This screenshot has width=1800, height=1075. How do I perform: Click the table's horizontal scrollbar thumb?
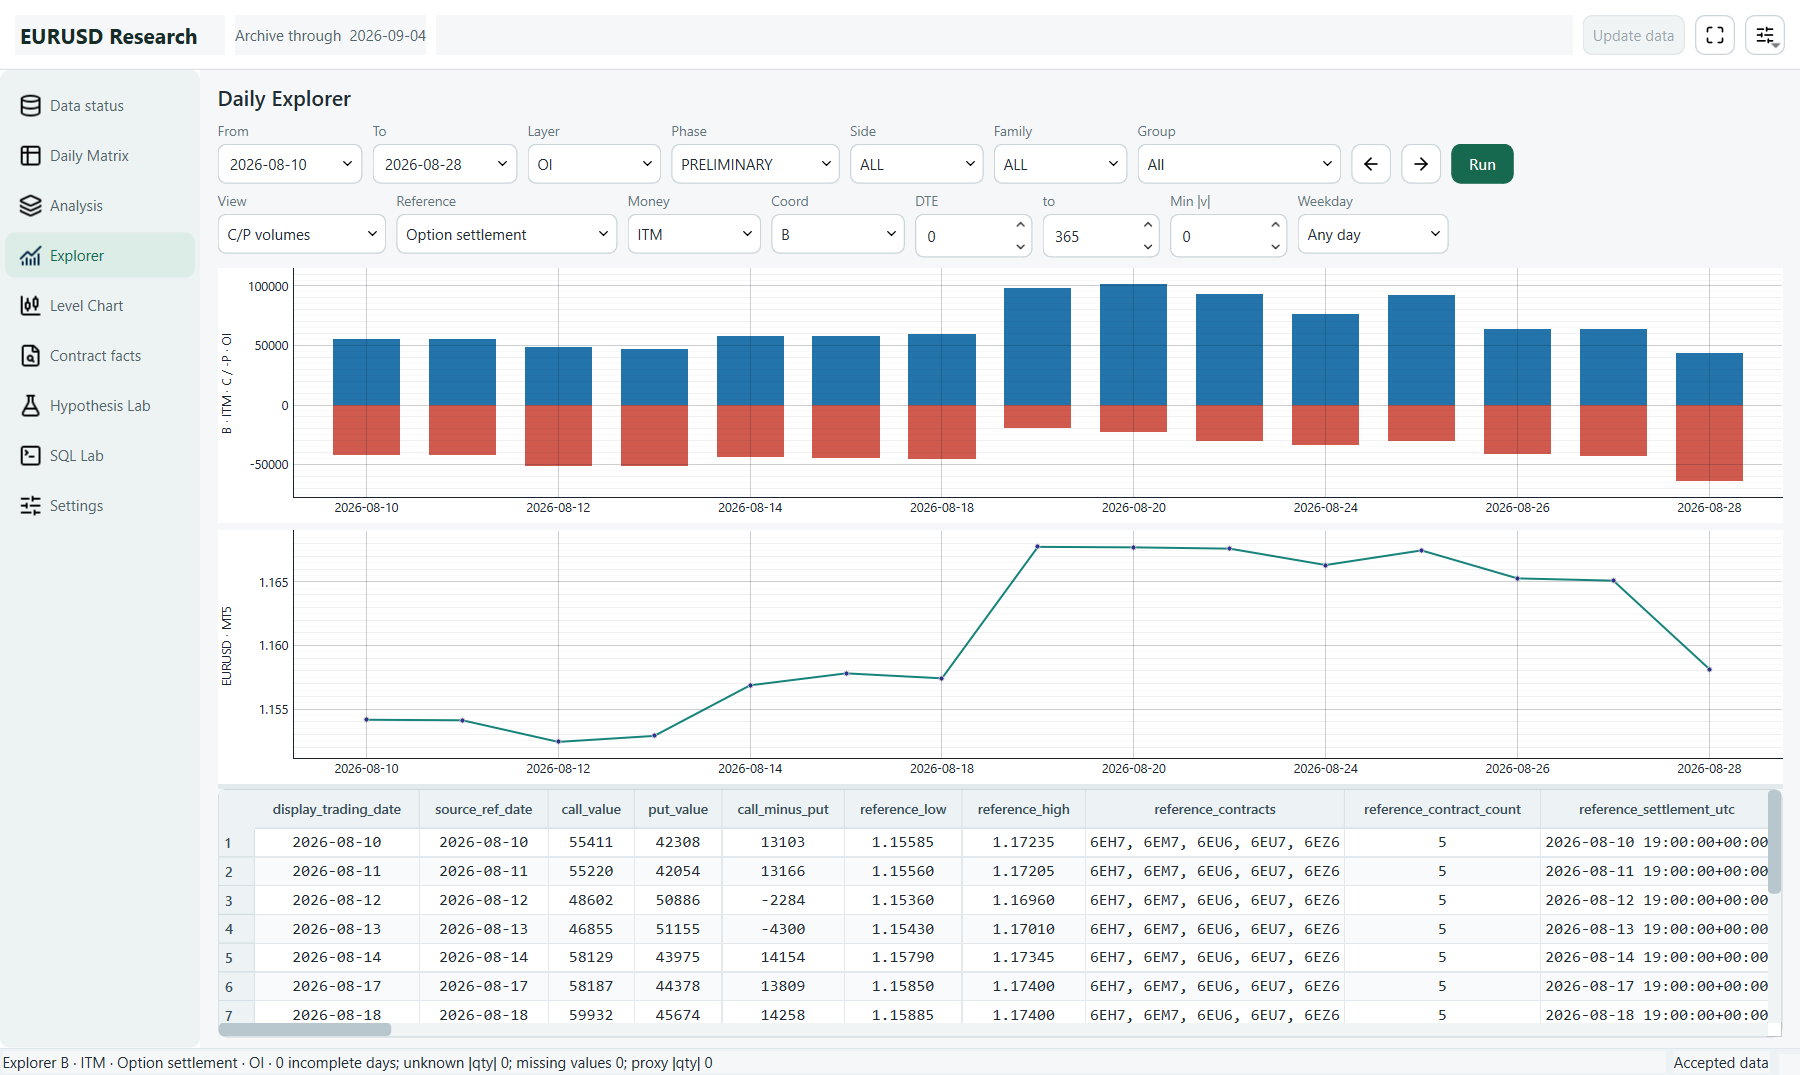click(305, 1029)
